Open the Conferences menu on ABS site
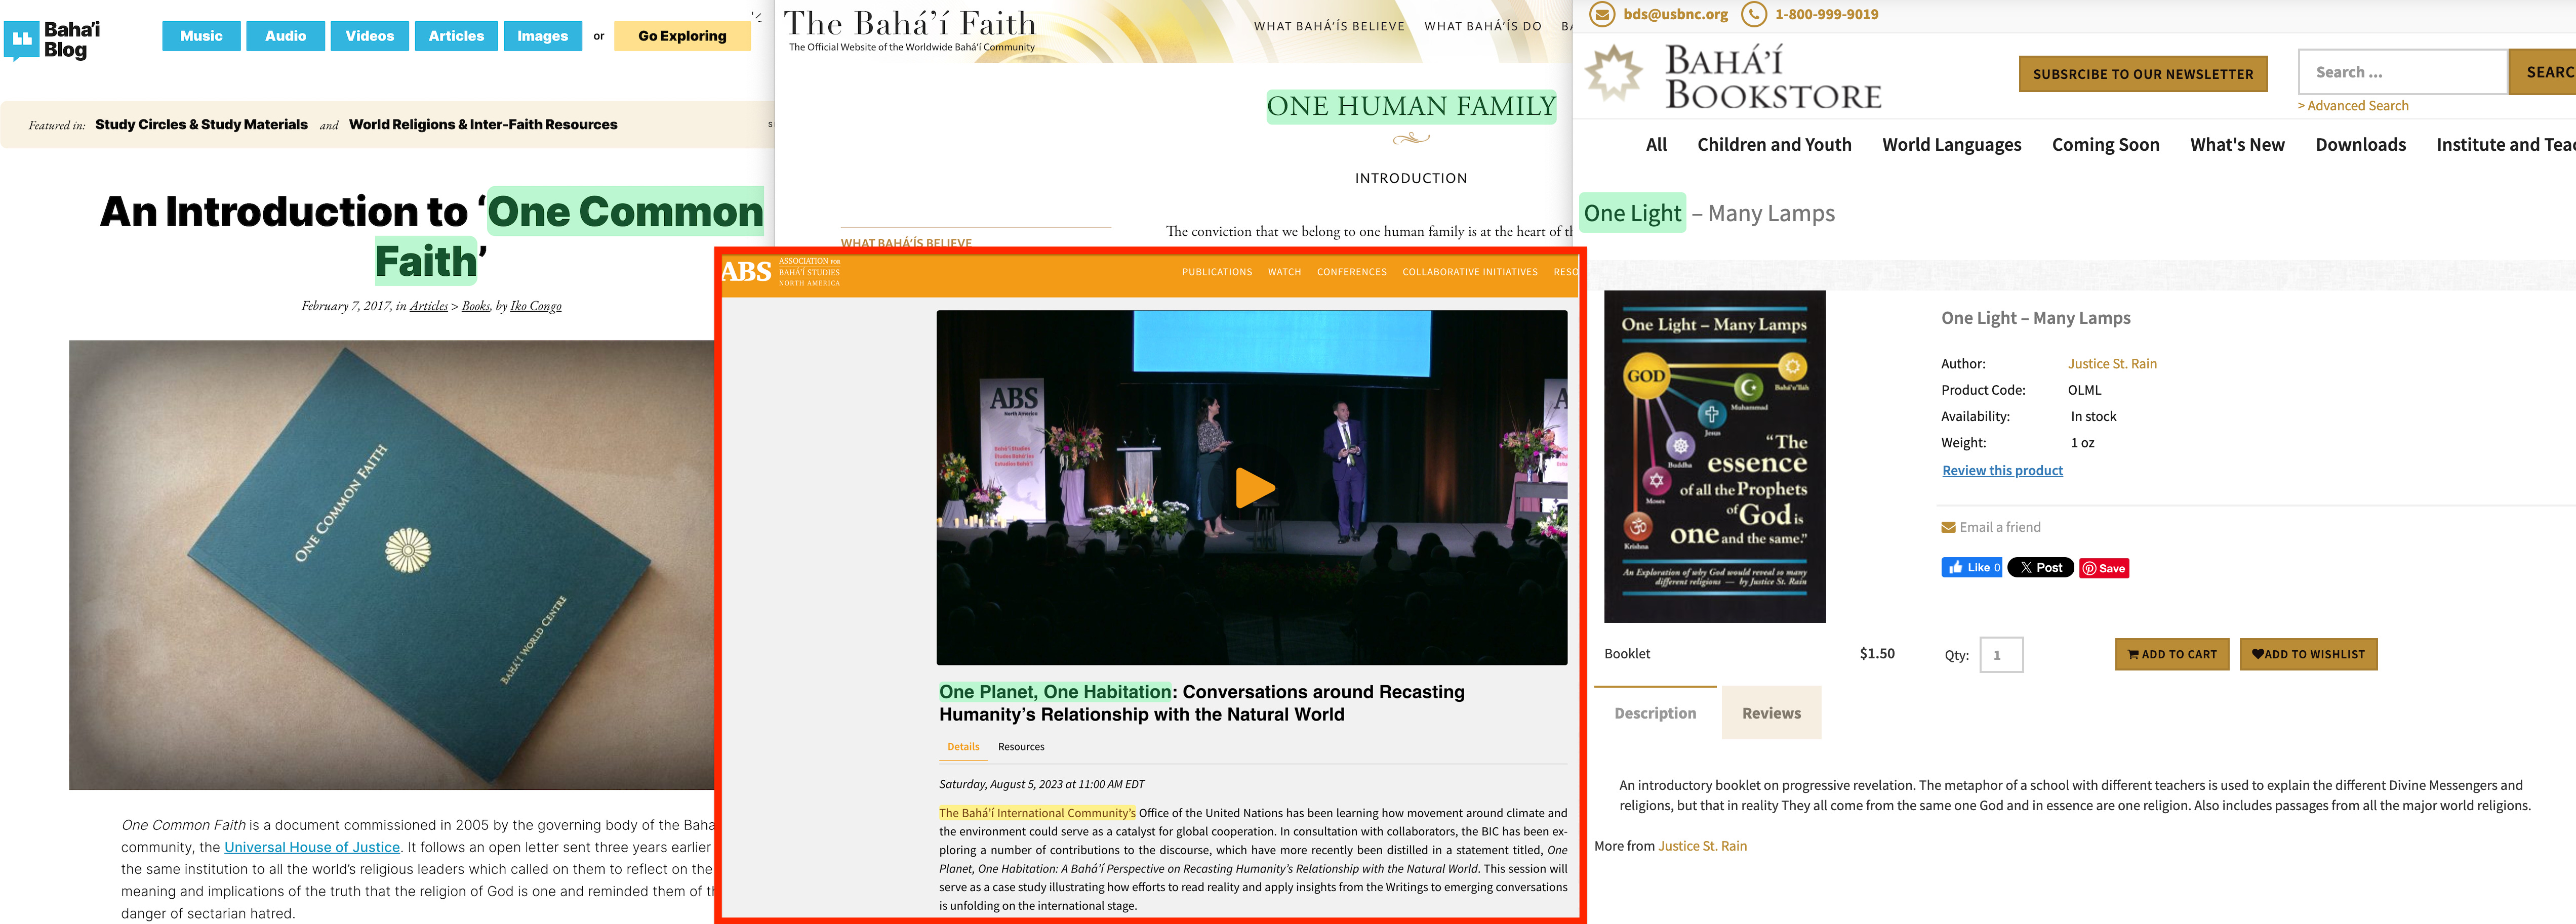 tap(1352, 272)
